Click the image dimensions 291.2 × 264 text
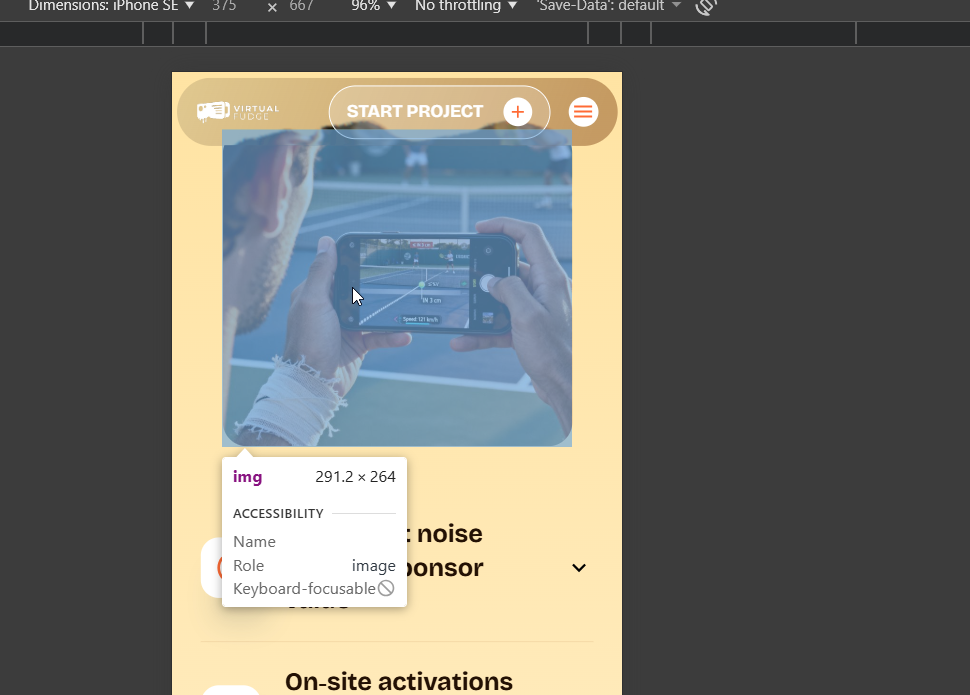970x695 pixels. click(355, 477)
